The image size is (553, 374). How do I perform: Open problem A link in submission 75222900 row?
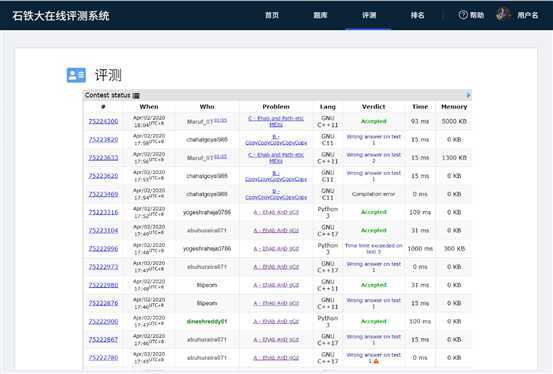click(x=276, y=321)
